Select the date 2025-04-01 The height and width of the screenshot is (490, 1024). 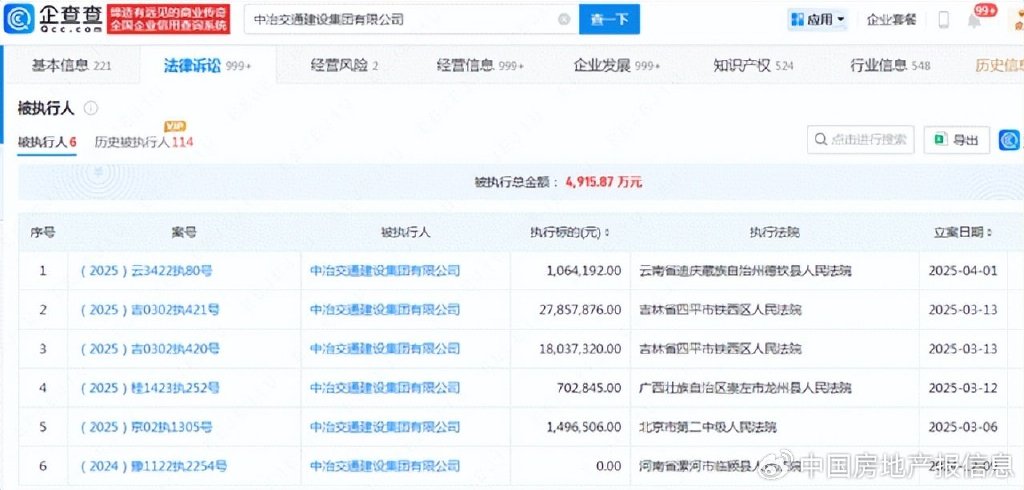963,270
